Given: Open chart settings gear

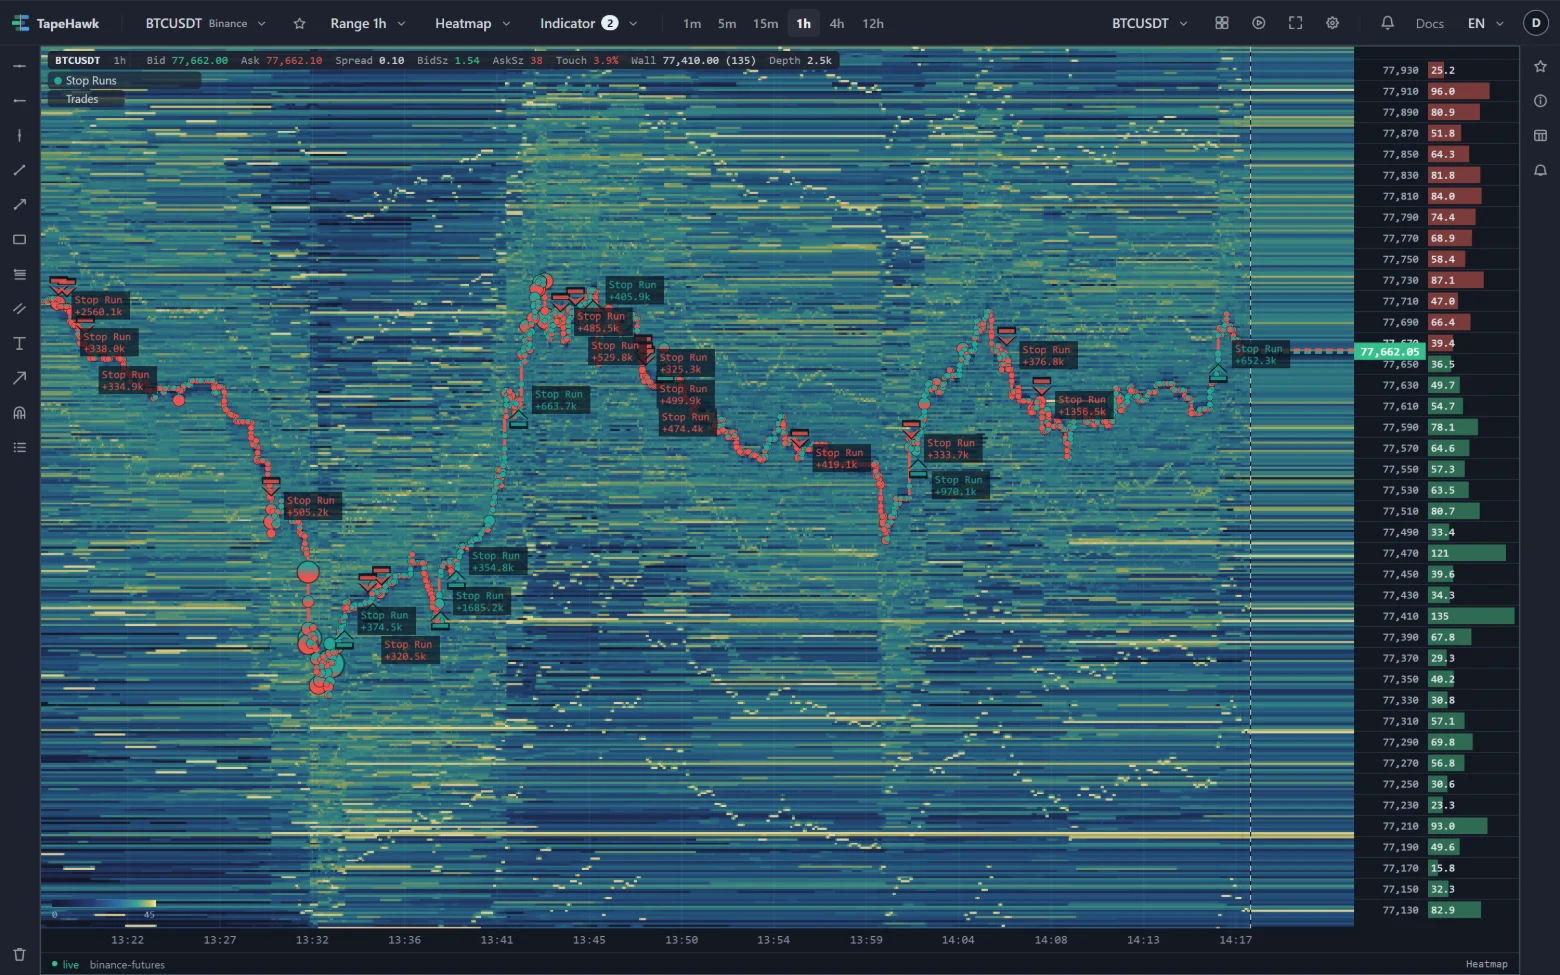Looking at the screenshot, I should coord(1332,23).
